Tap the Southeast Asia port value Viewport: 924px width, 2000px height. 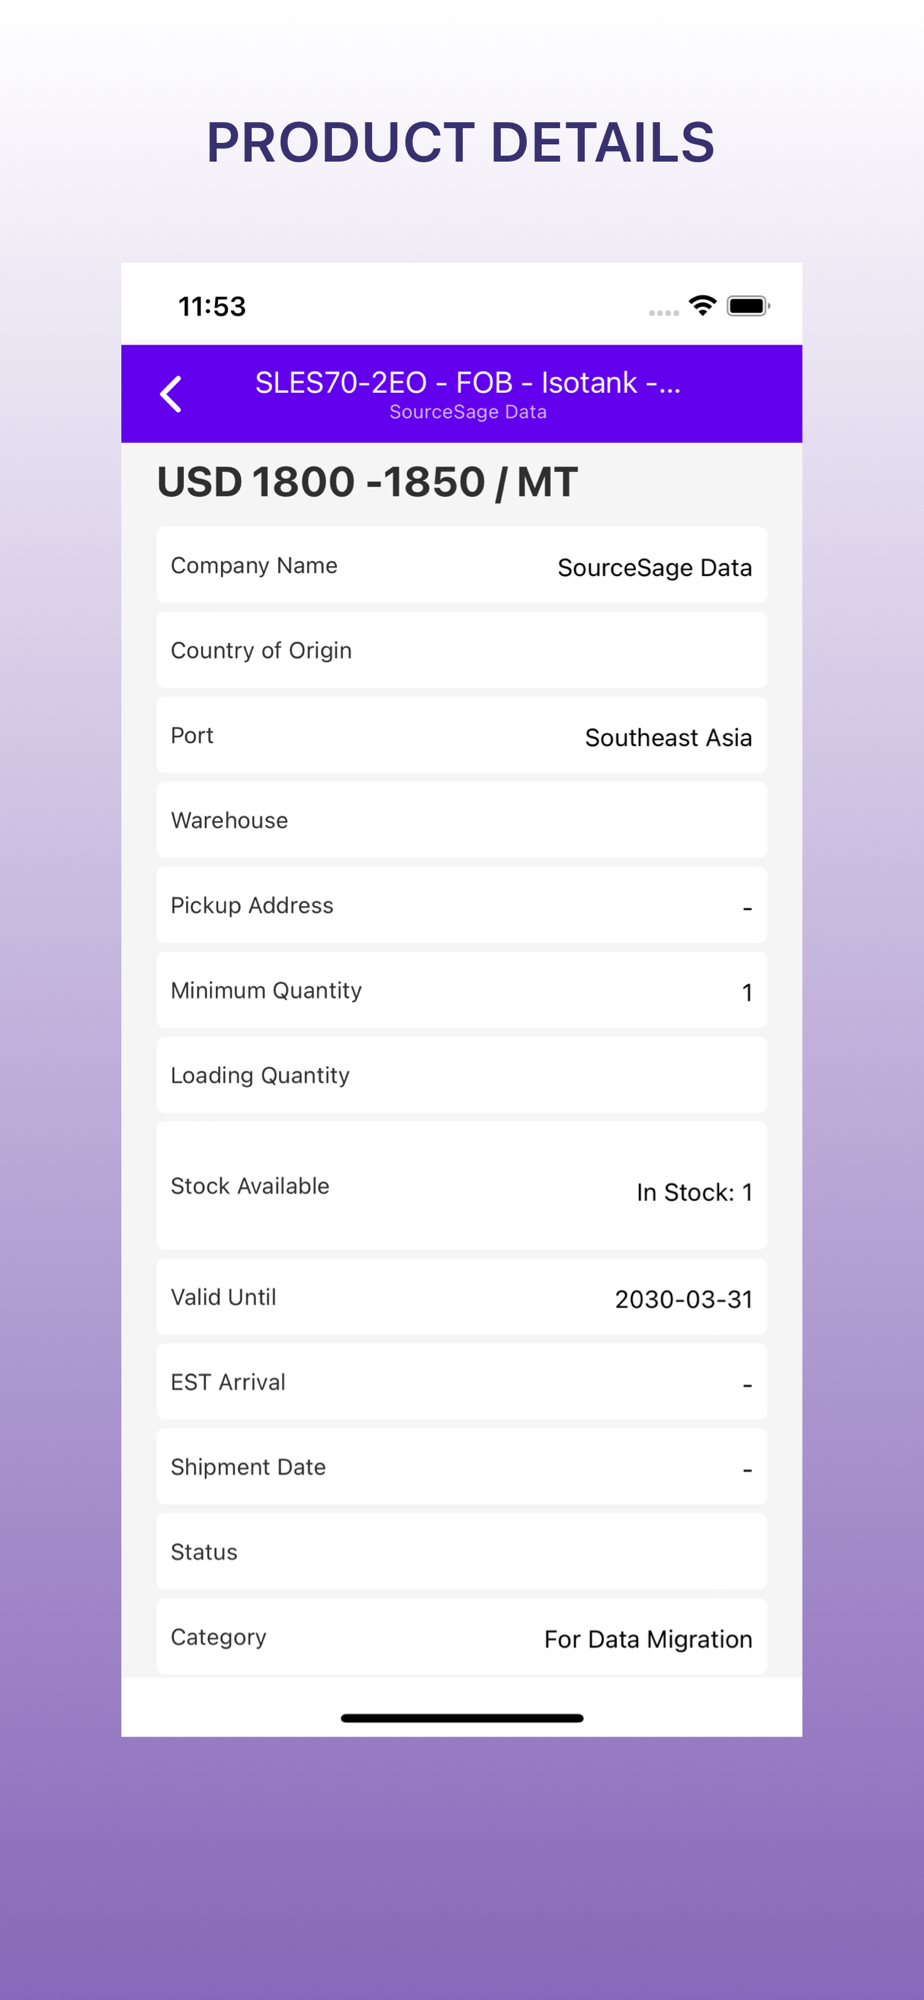point(668,738)
